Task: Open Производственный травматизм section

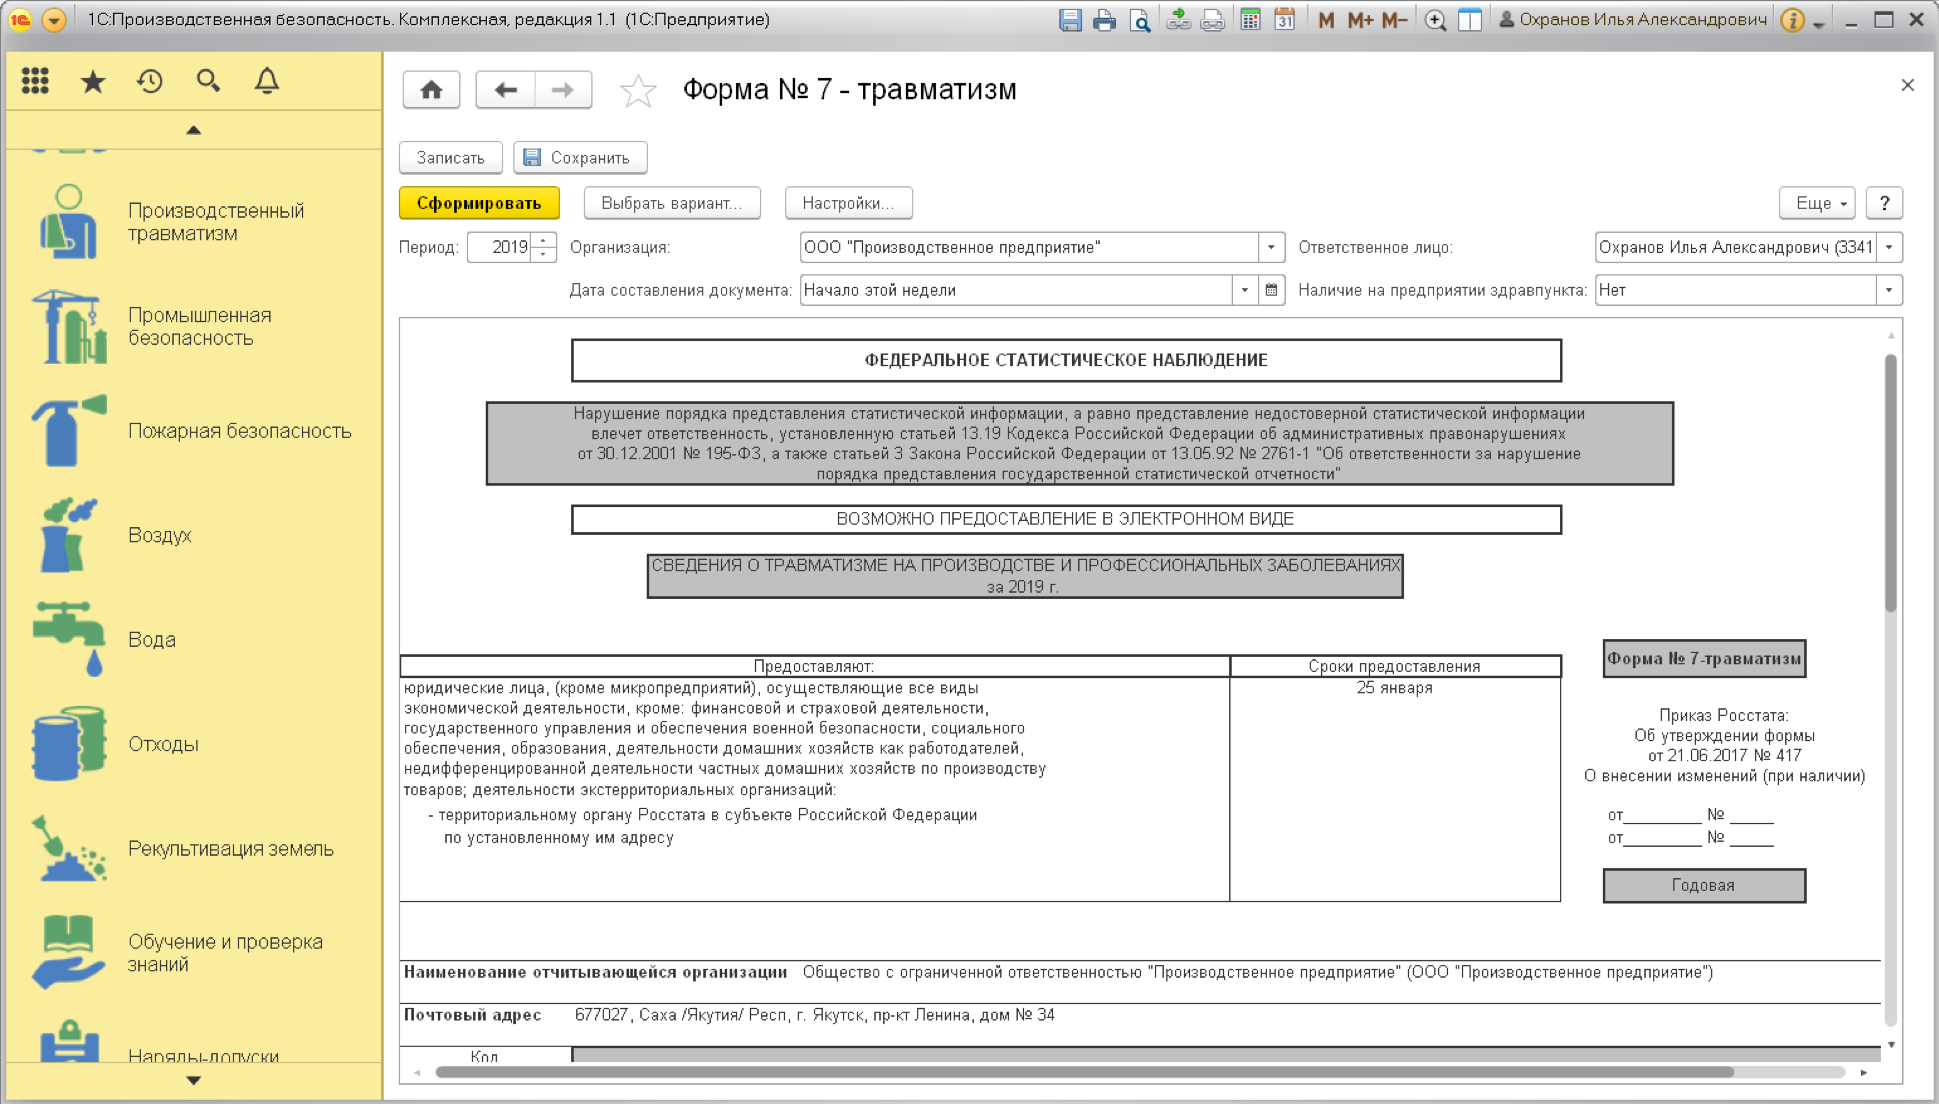Action: (194, 222)
